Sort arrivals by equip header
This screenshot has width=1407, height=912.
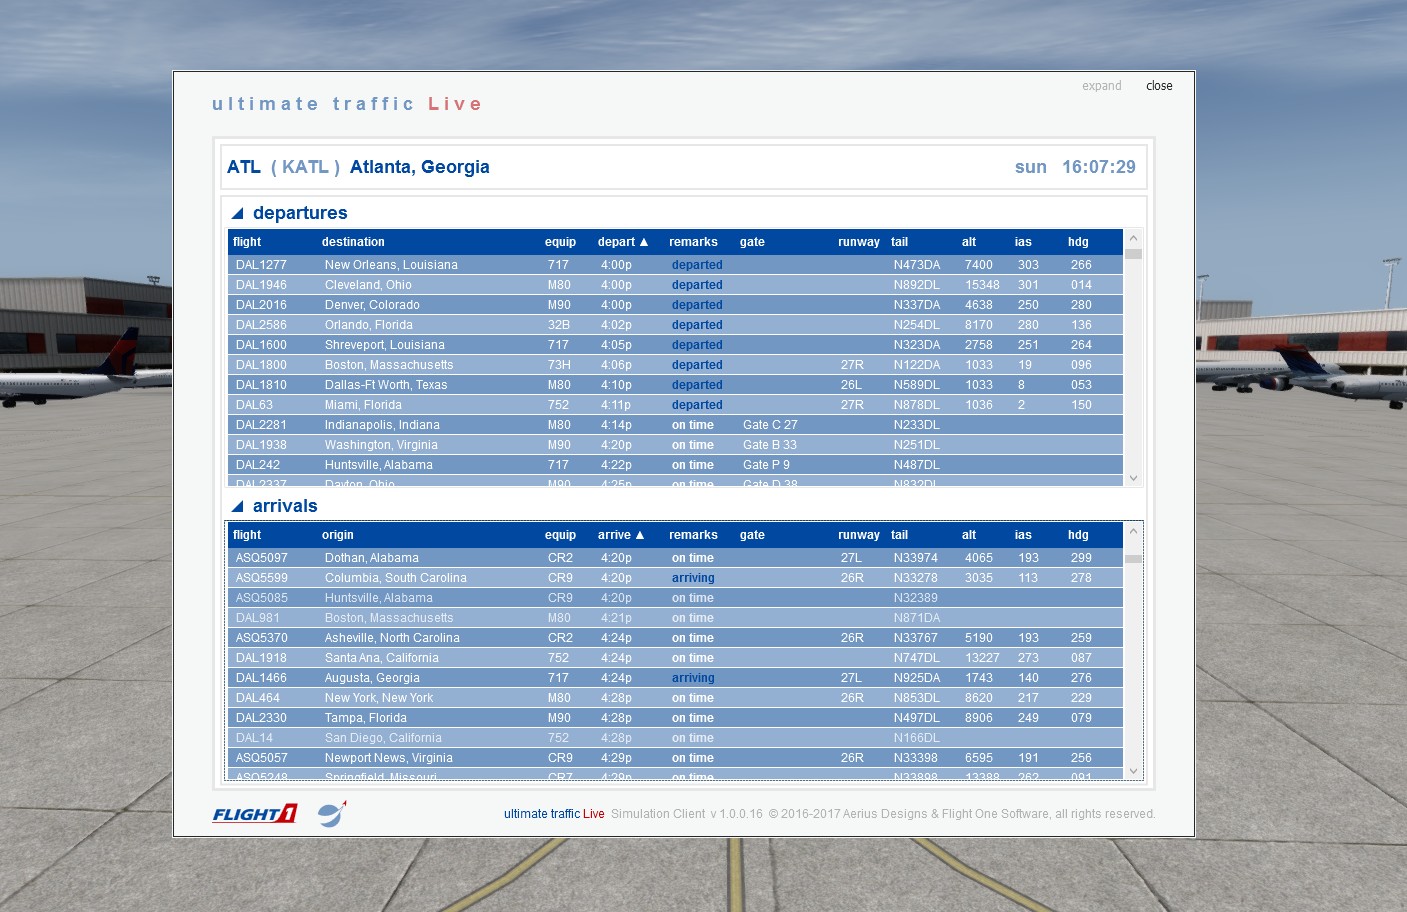[560, 535]
